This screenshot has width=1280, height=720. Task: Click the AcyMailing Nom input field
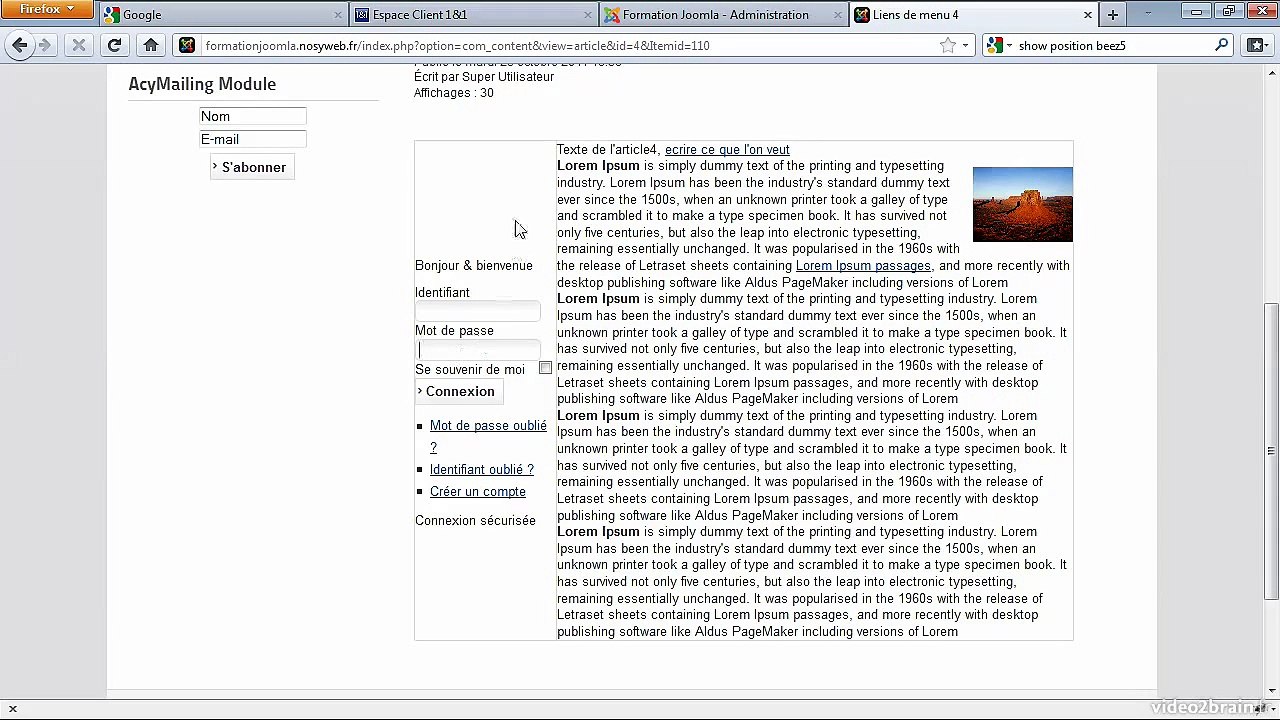pos(253,116)
